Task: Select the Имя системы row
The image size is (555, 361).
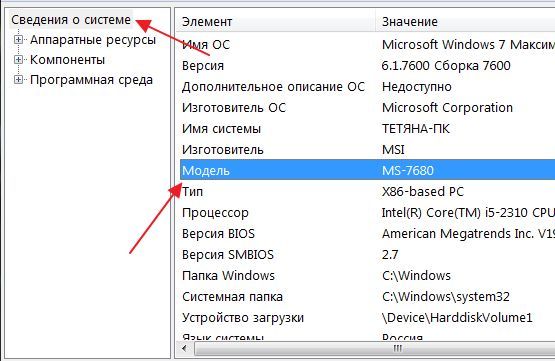Action: tap(367, 129)
